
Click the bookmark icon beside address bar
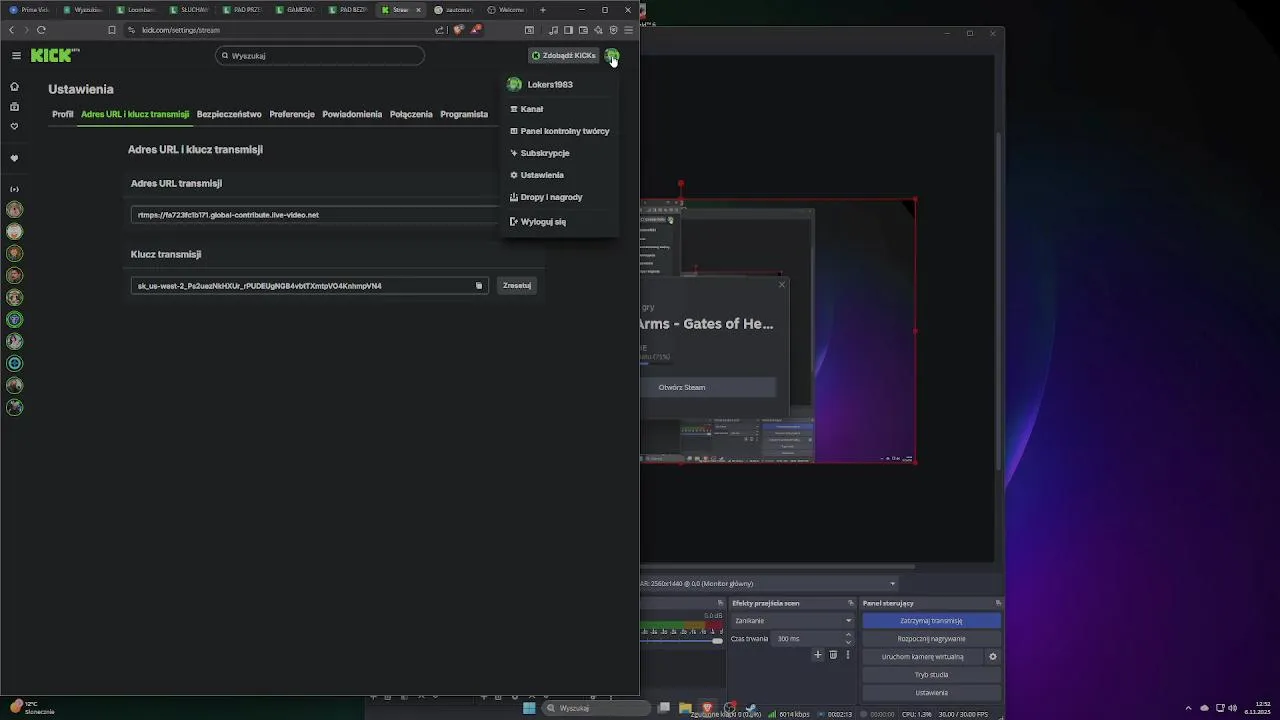tap(112, 30)
